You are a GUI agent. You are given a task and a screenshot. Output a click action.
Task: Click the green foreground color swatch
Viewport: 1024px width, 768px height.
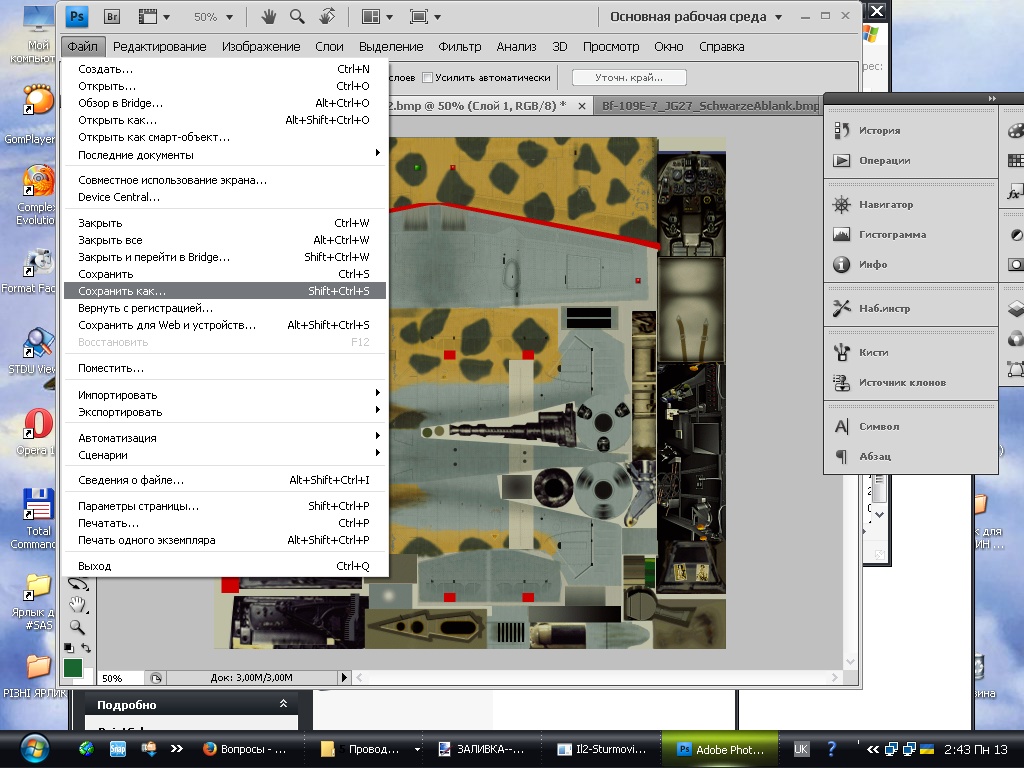point(73,667)
